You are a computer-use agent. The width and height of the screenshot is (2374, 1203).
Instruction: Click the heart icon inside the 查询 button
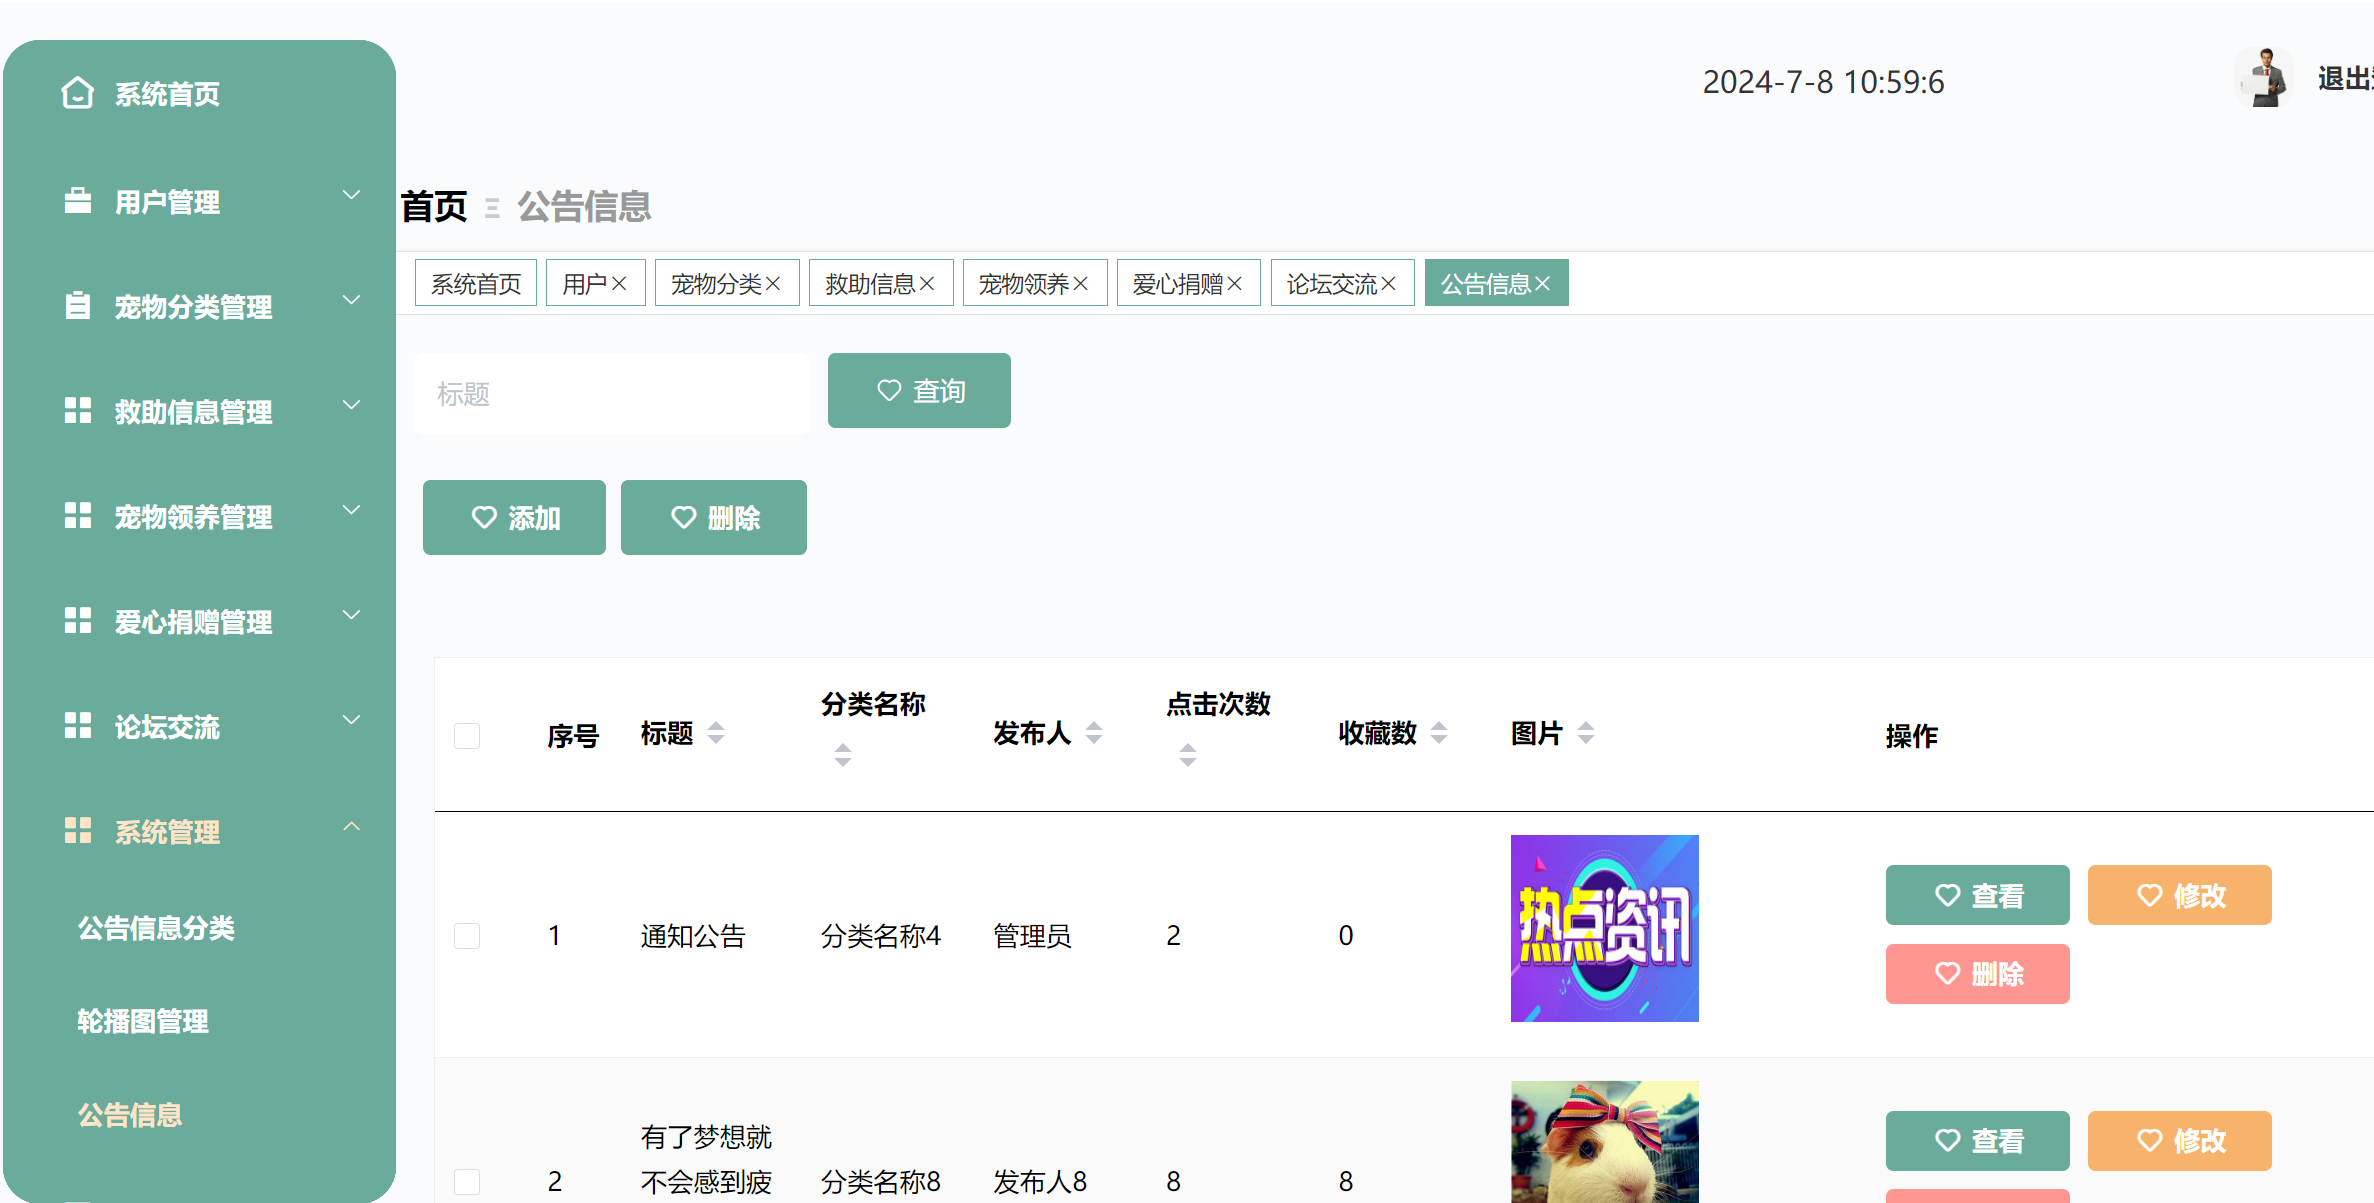pyautogui.click(x=889, y=390)
